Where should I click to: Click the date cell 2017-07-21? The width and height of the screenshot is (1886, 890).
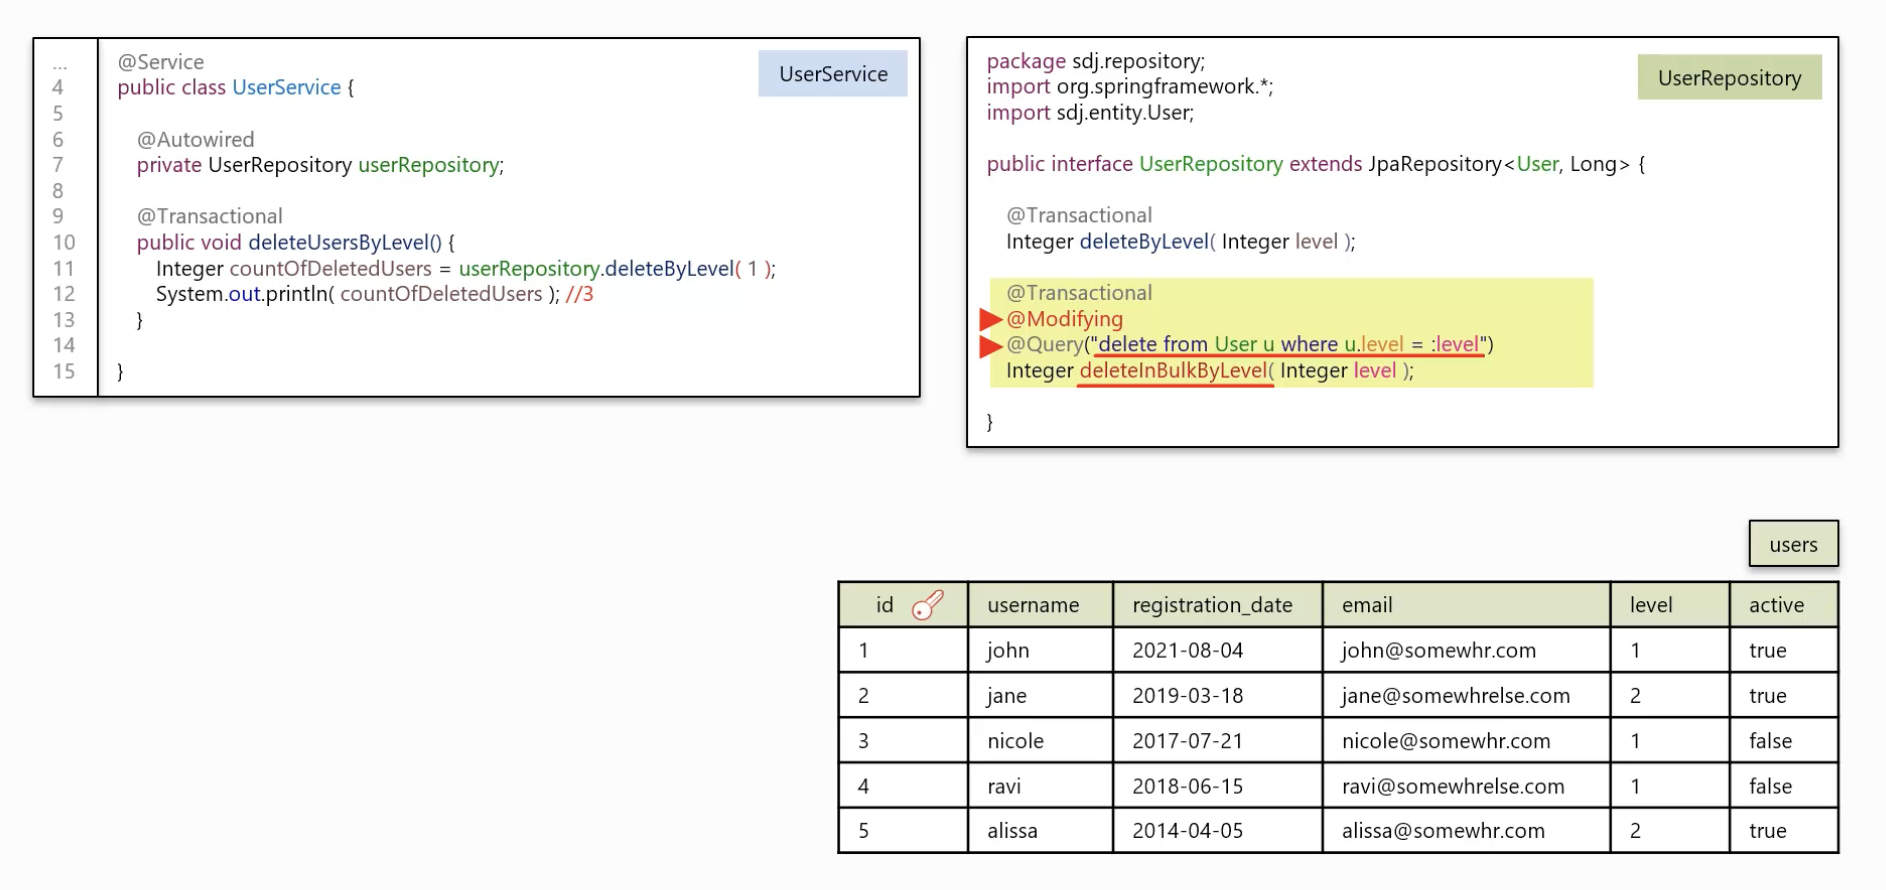pyautogui.click(x=1217, y=741)
